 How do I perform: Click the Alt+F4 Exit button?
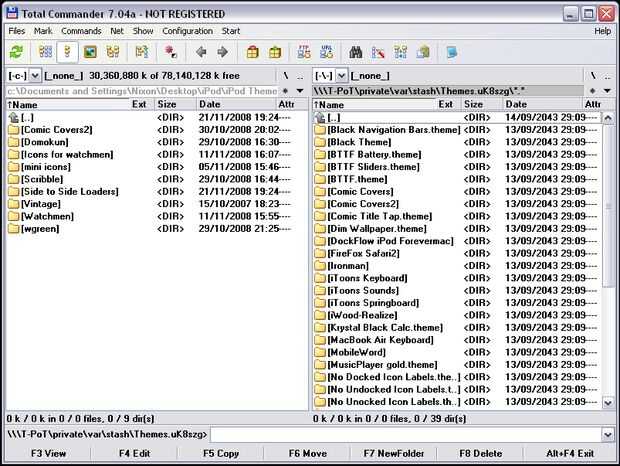[570, 453]
